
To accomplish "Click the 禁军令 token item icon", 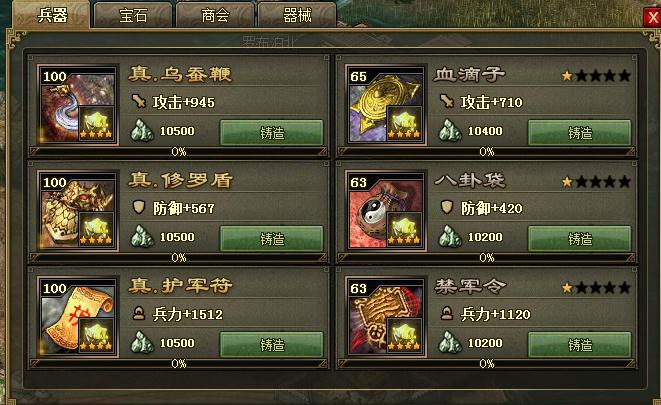I will click(x=385, y=317).
